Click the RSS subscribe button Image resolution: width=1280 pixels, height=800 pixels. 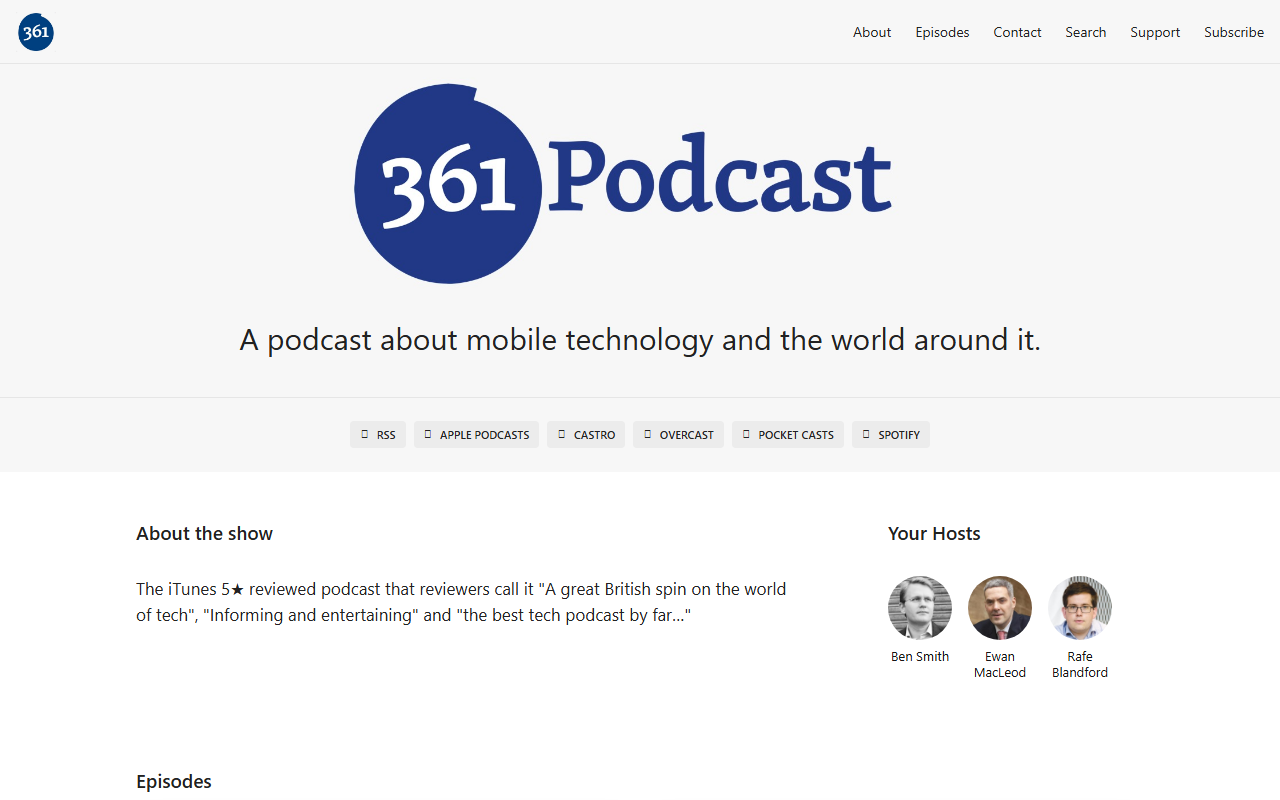coord(378,434)
